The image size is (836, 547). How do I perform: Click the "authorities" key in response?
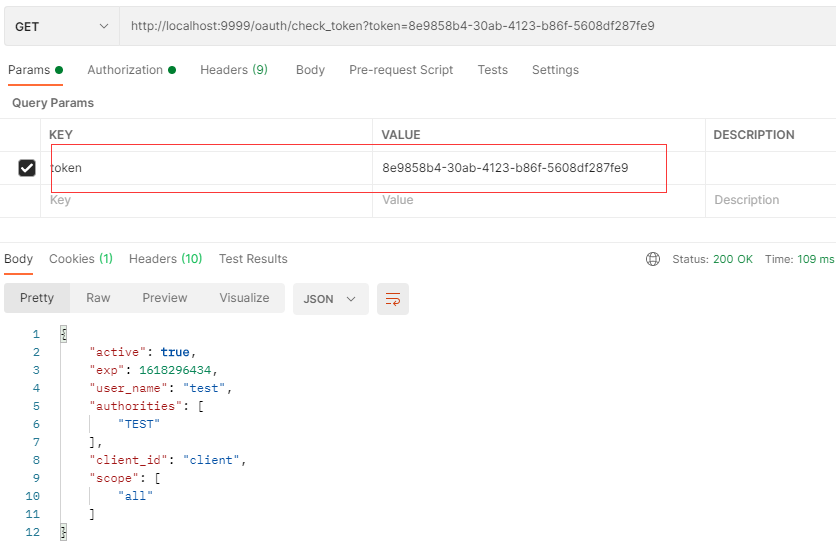135,406
